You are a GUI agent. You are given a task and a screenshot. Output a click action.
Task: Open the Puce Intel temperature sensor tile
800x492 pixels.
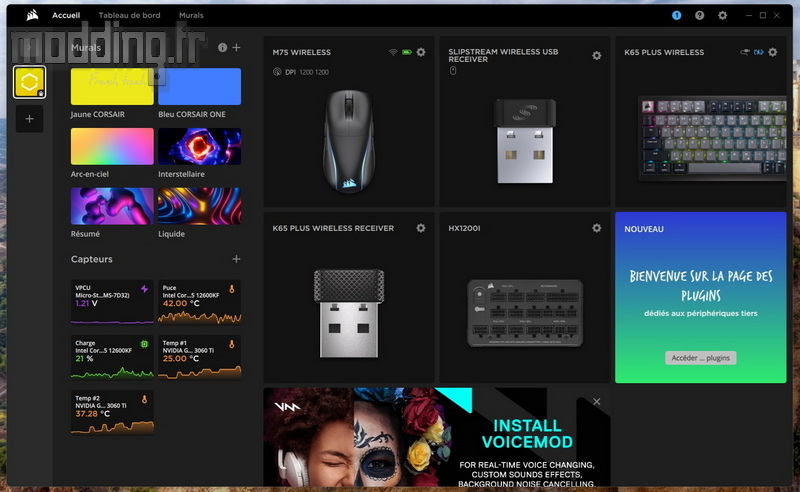pyautogui.click(x=199, y=302)
